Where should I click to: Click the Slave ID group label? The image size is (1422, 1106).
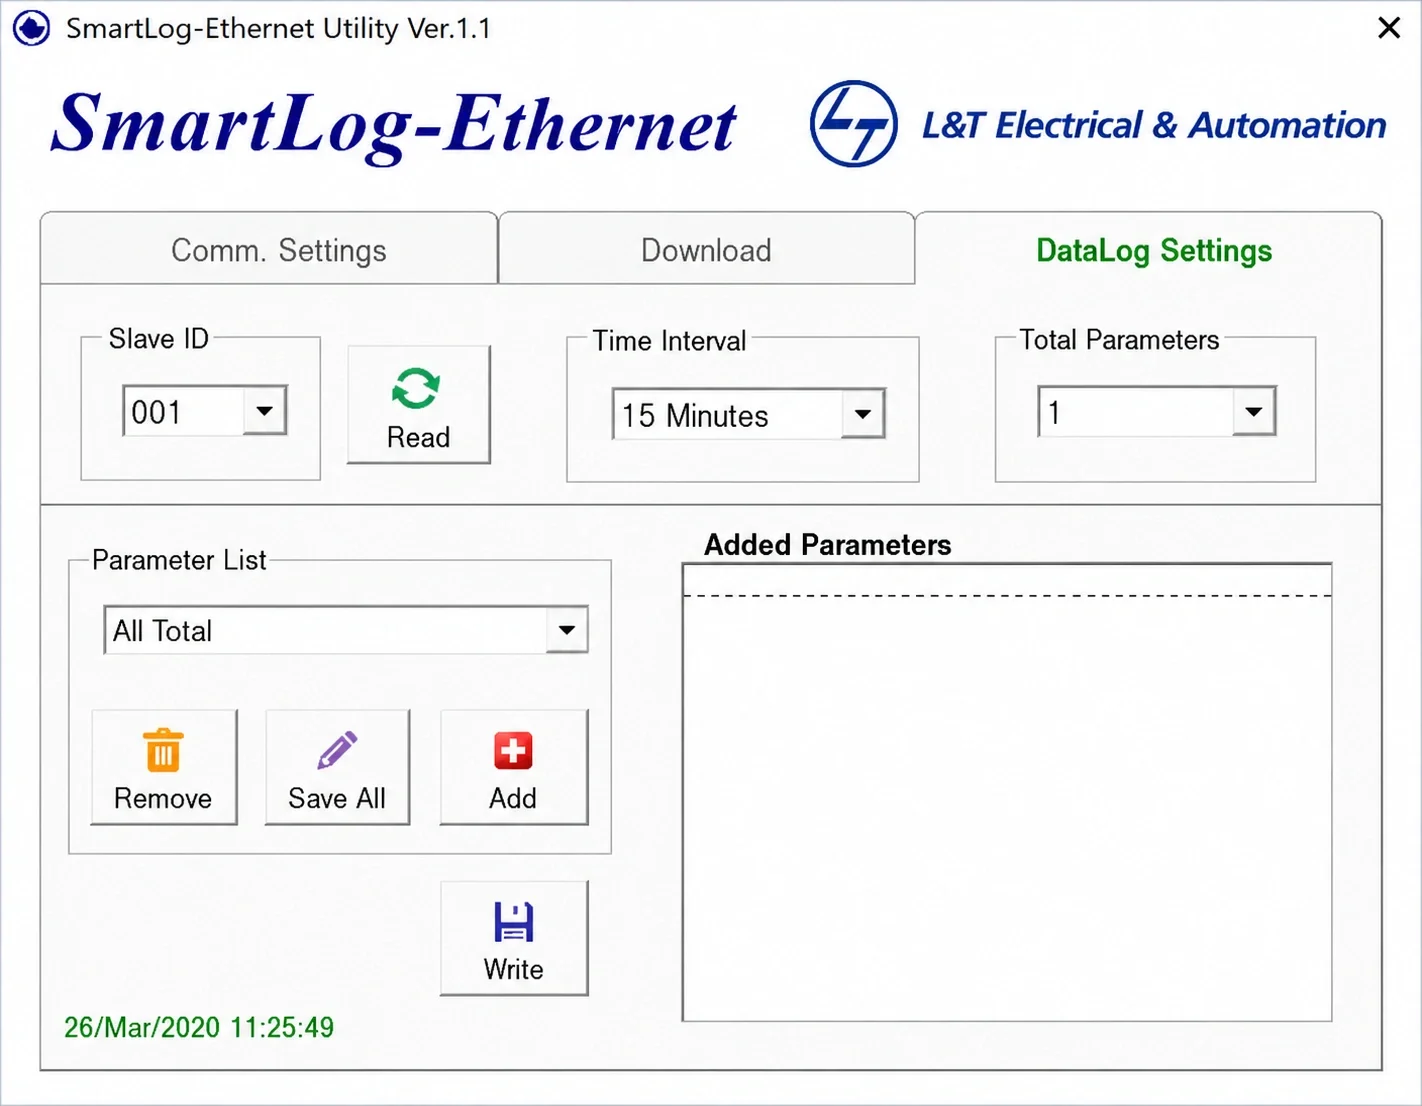pos(159,339)
